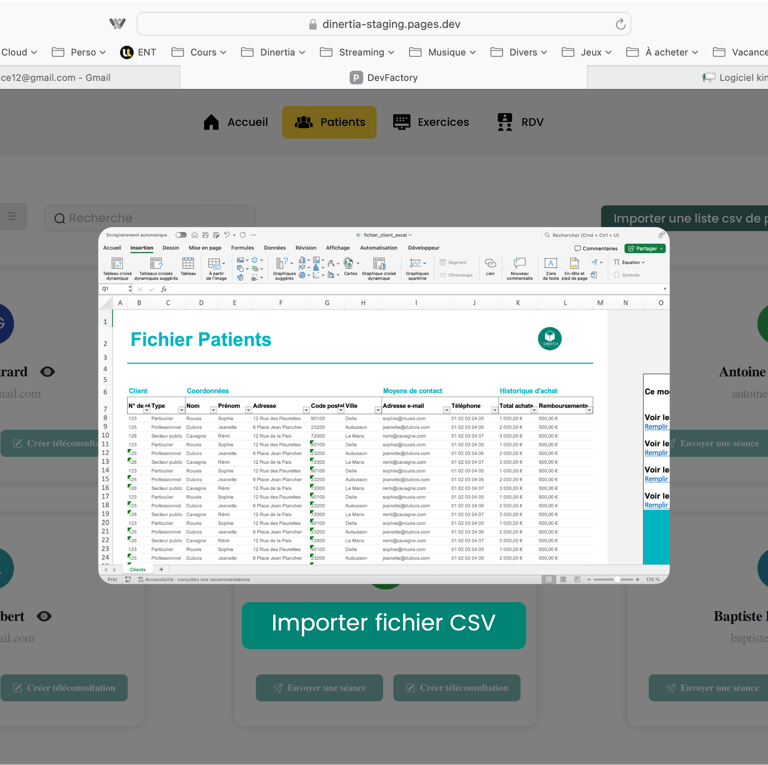Open the Exercices page via its monitor icon
Viewport: 768px width, 765px height.
(x=402, y=122)
